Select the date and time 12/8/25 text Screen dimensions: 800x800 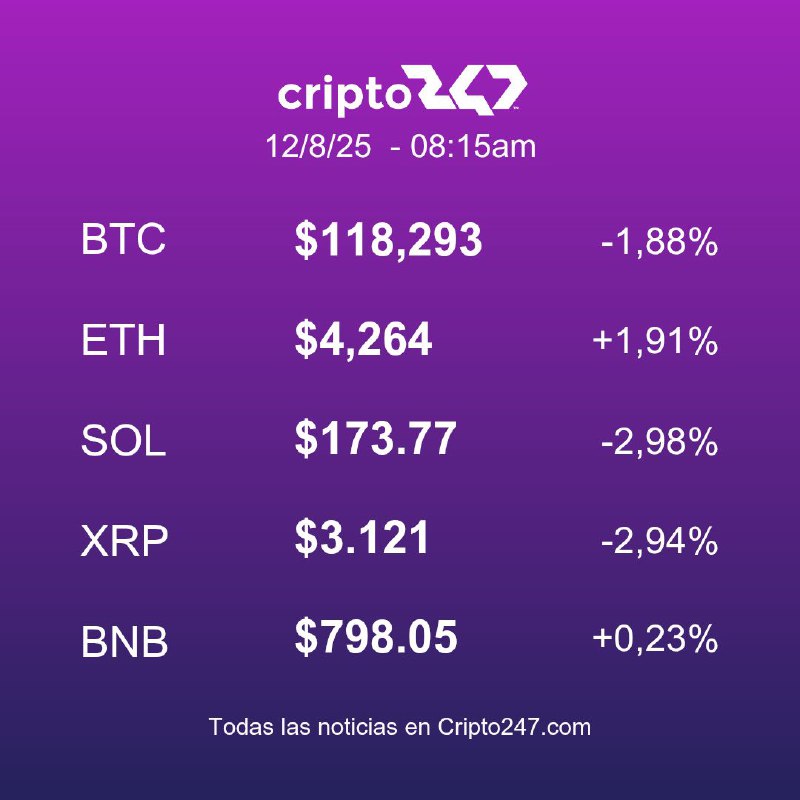(x=318, y=146)
